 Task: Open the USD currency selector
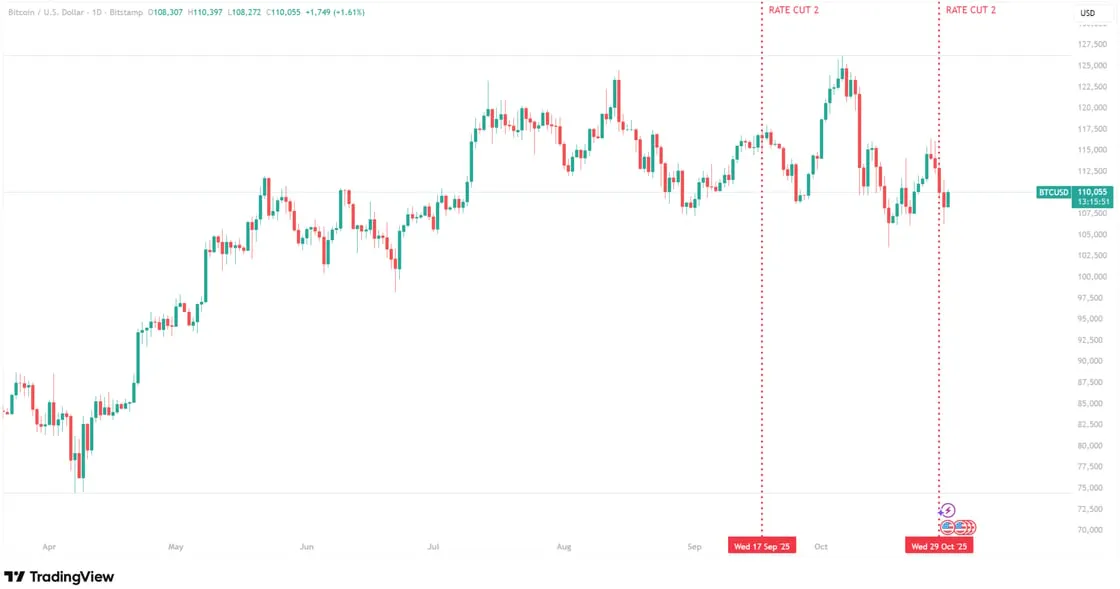[1087, 13]
